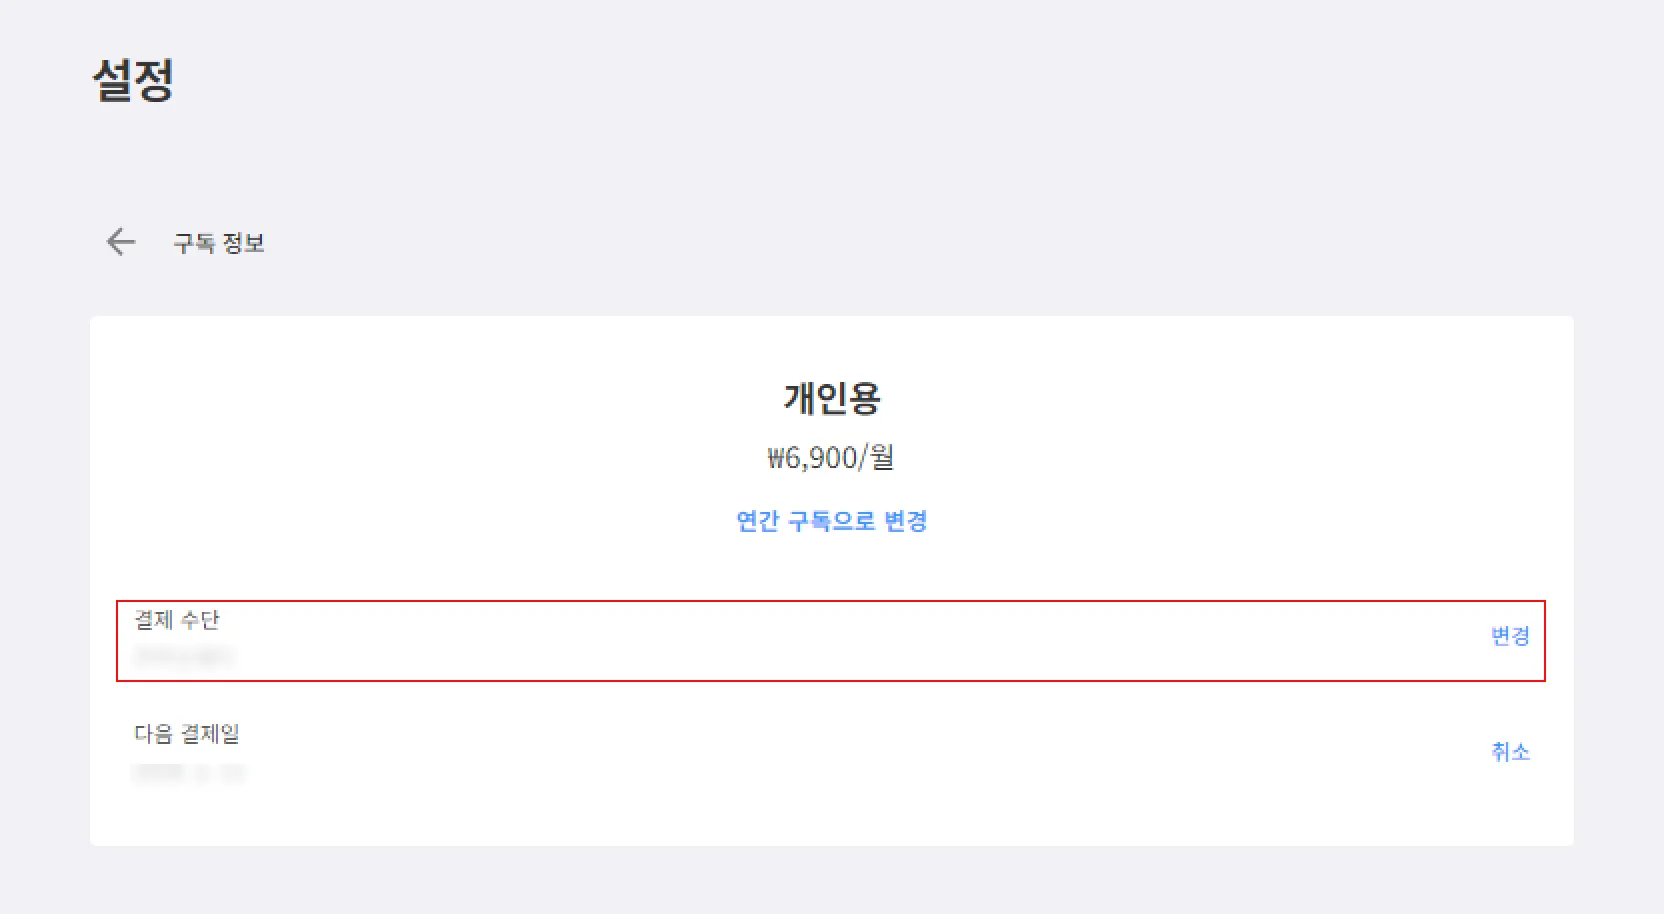This screenshot has width=1664, height=914.
Task: Click the 다음 결제일 label
Action: coord(187,734)
